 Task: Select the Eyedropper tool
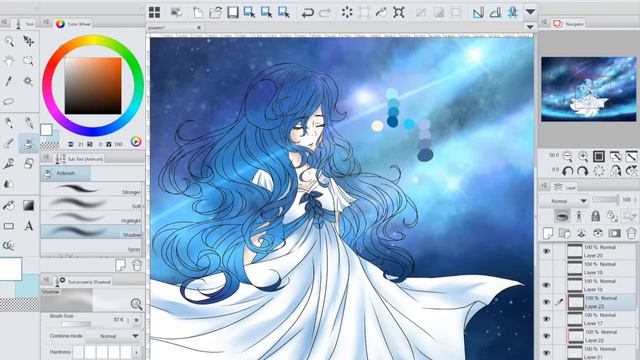[9, 81]
